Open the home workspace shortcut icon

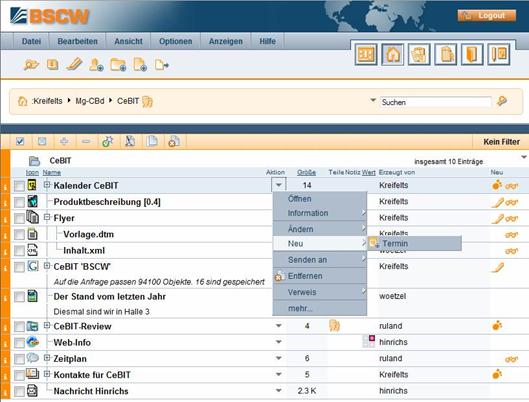[x=392, y=54]
